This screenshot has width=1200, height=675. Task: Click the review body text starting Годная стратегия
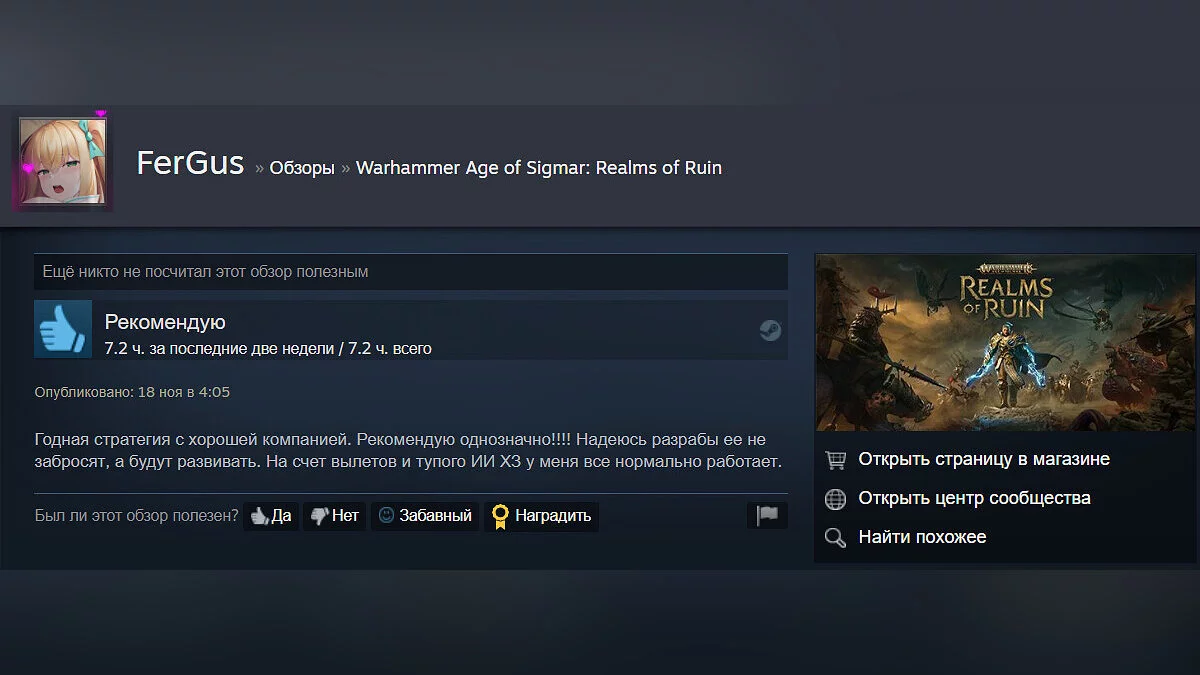tap(408, 451)
